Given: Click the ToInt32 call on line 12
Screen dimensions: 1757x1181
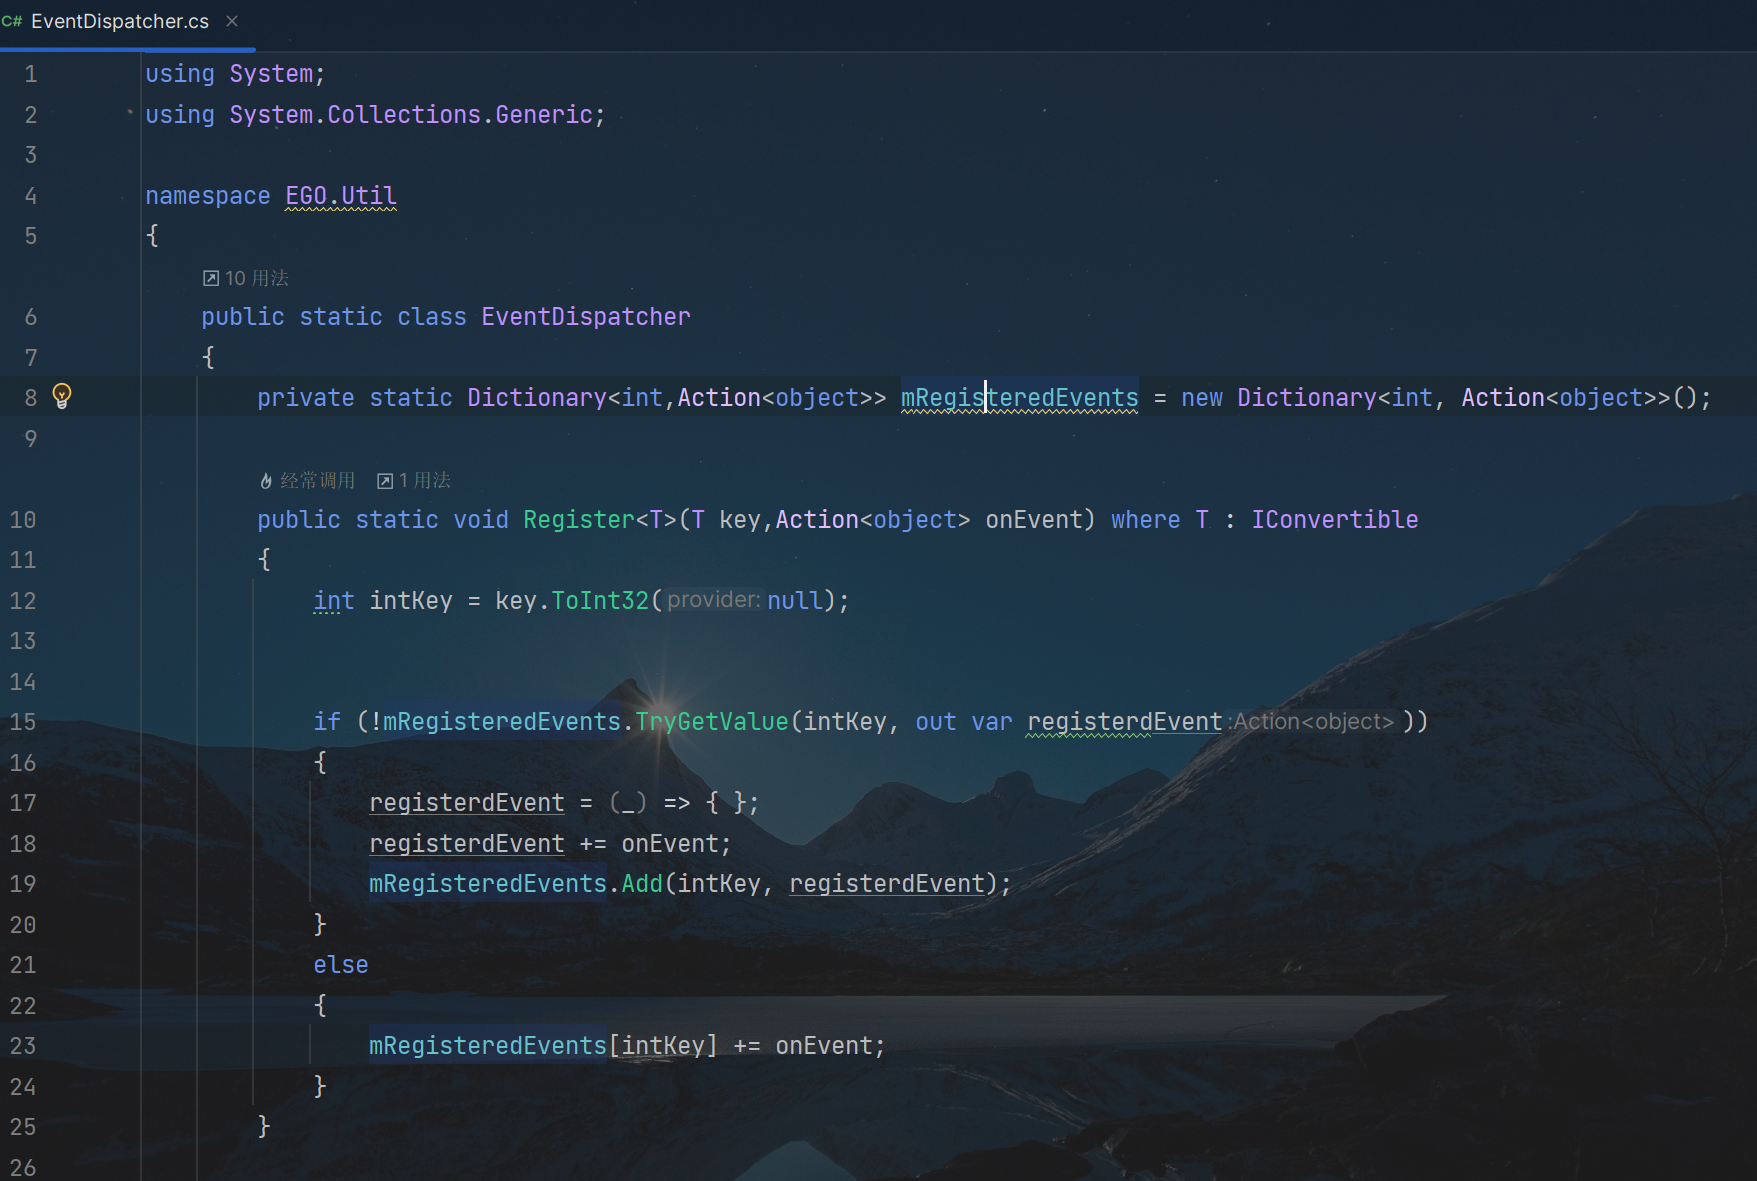Looking at the screenshot, I should 600,601.
